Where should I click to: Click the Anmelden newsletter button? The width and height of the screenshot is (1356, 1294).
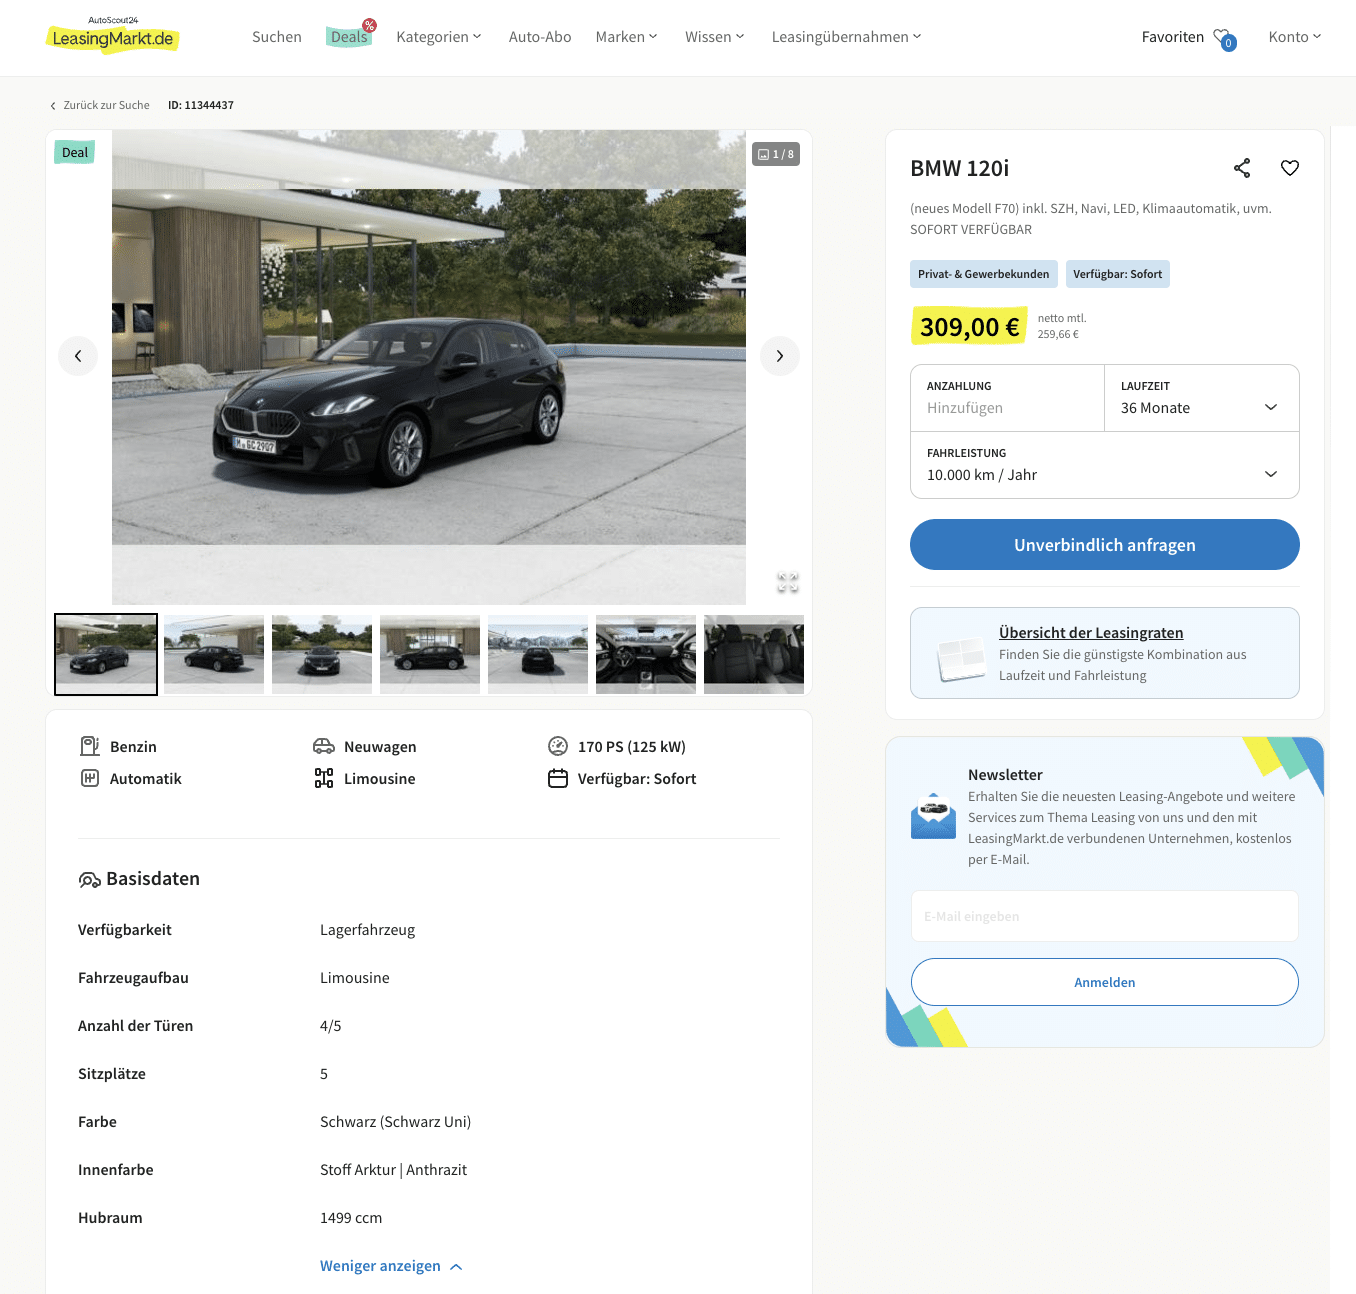(x=1105, y=982)
